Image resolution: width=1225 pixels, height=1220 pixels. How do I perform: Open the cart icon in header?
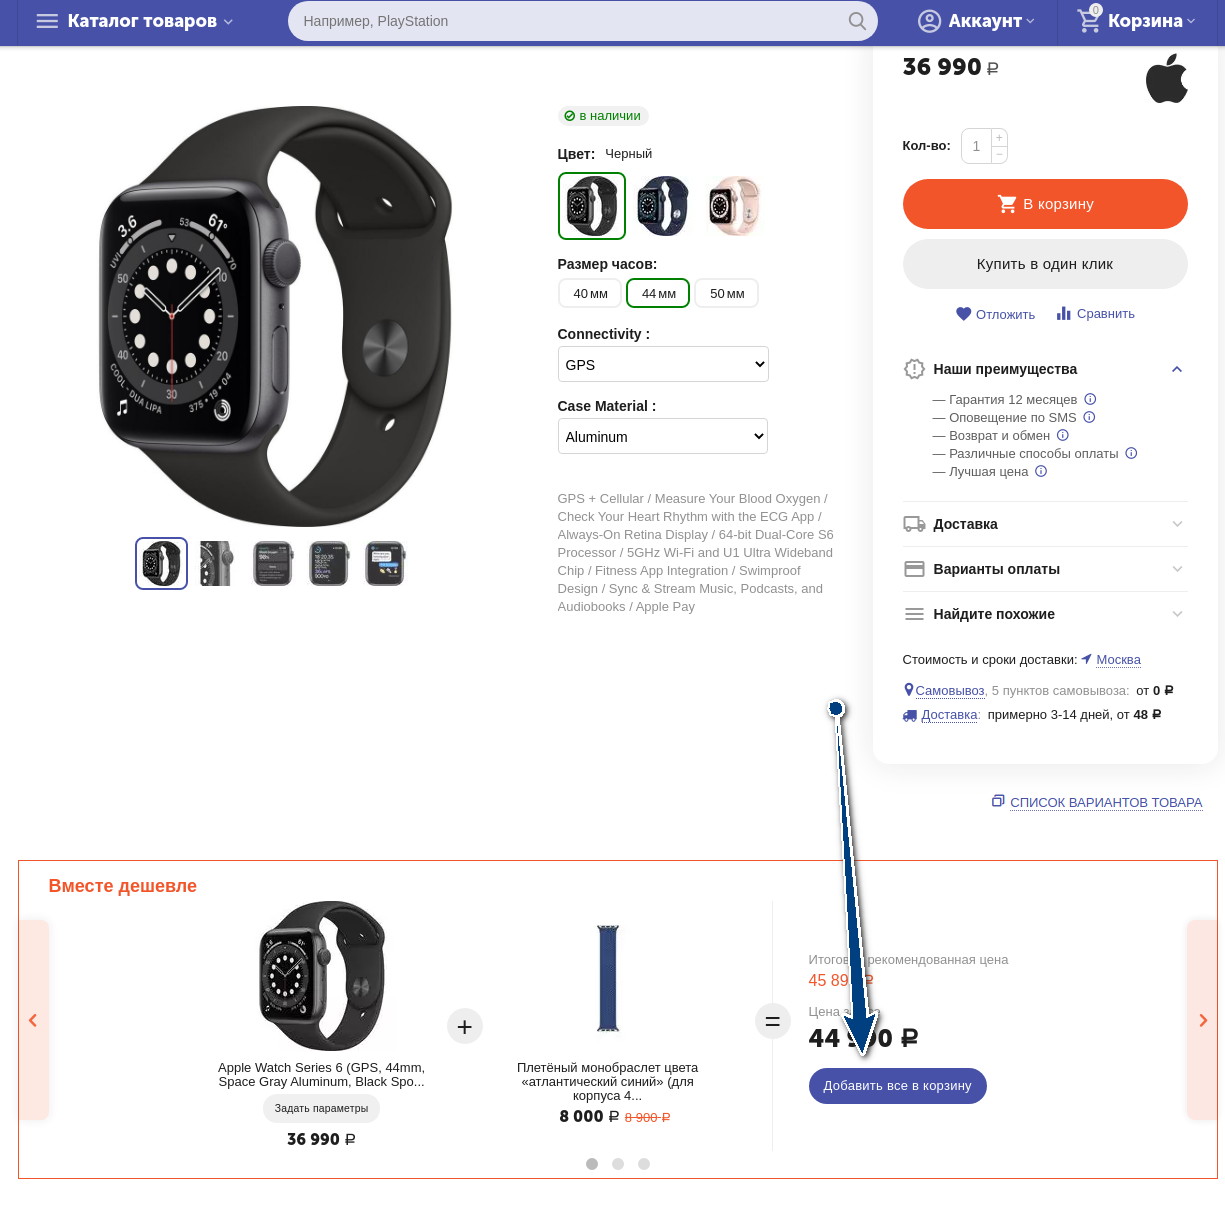click(x=1089, y=19)
